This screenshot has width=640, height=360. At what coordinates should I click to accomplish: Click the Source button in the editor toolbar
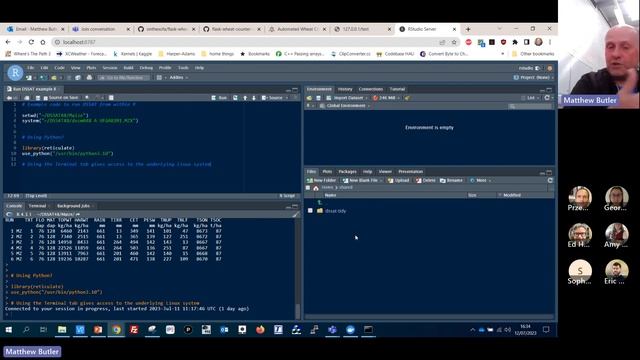click(x=273, y=98)
